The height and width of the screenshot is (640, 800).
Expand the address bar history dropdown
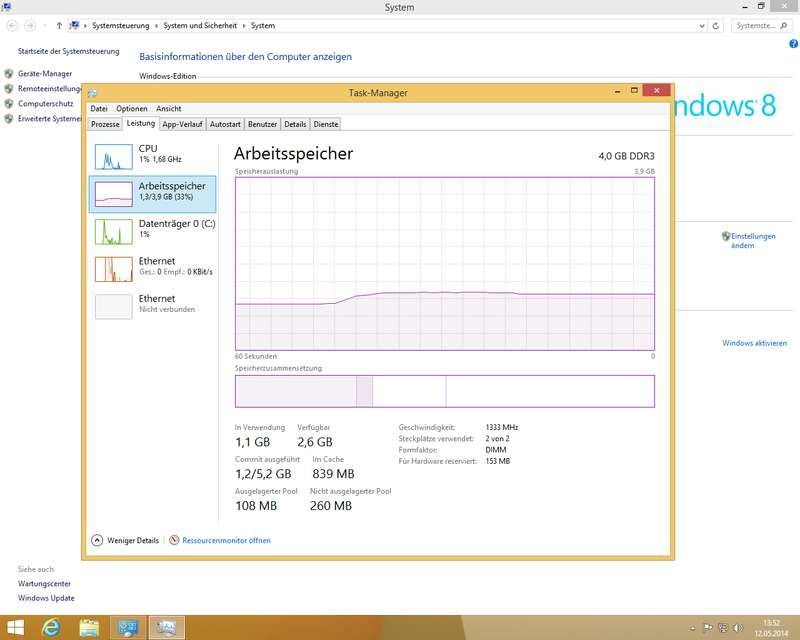702,26
